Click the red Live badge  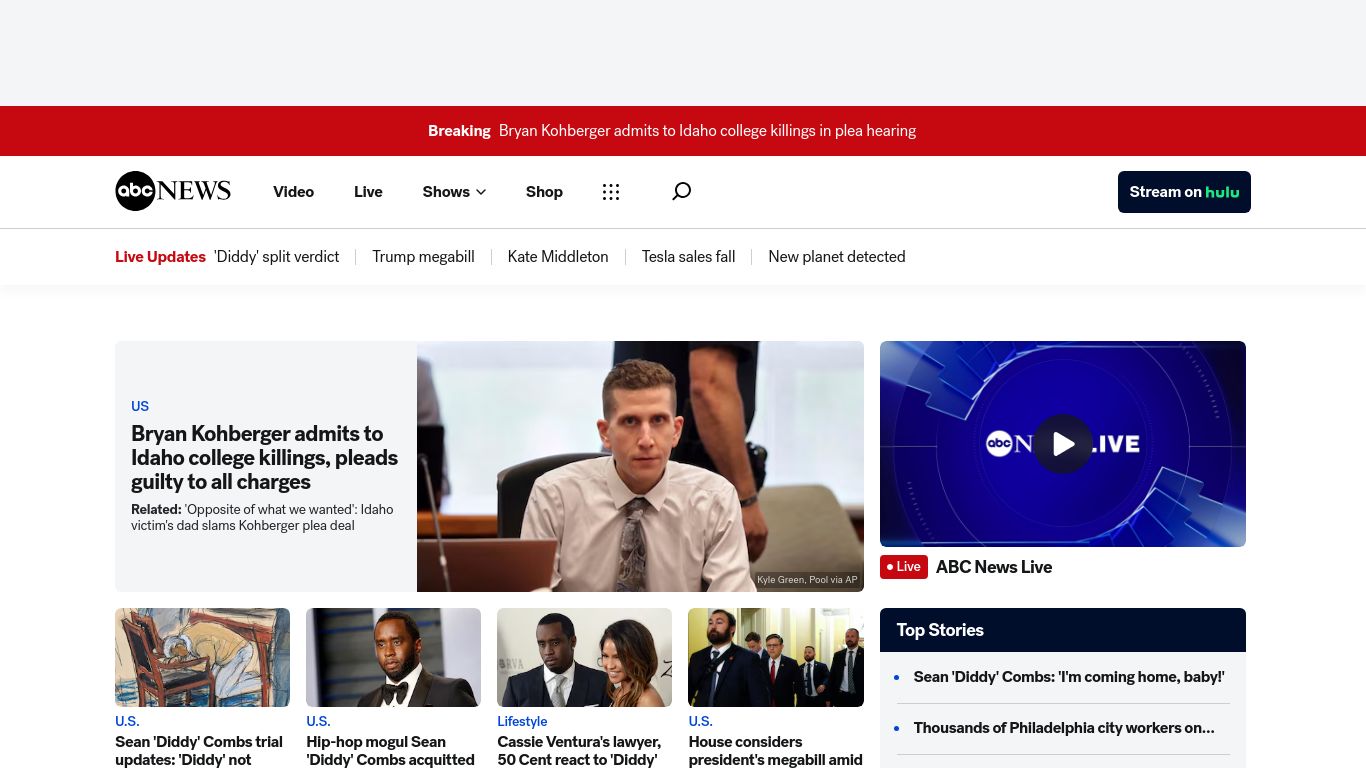point(904,567)
